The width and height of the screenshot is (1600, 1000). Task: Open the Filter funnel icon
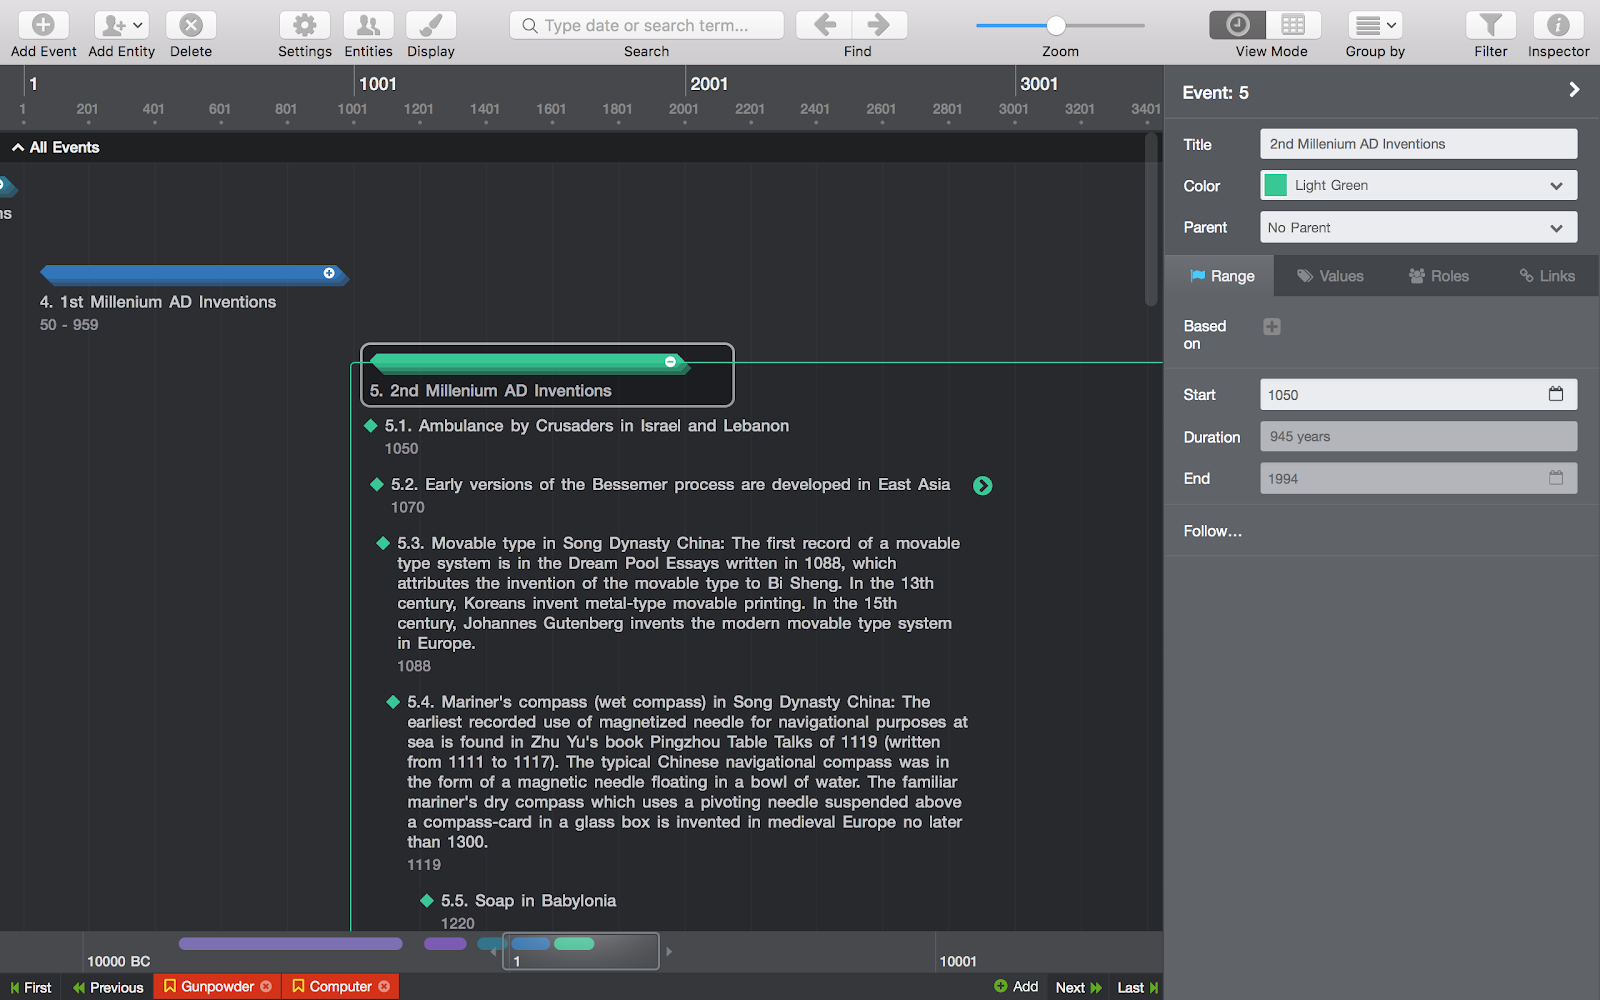[x=1490, y=25]
